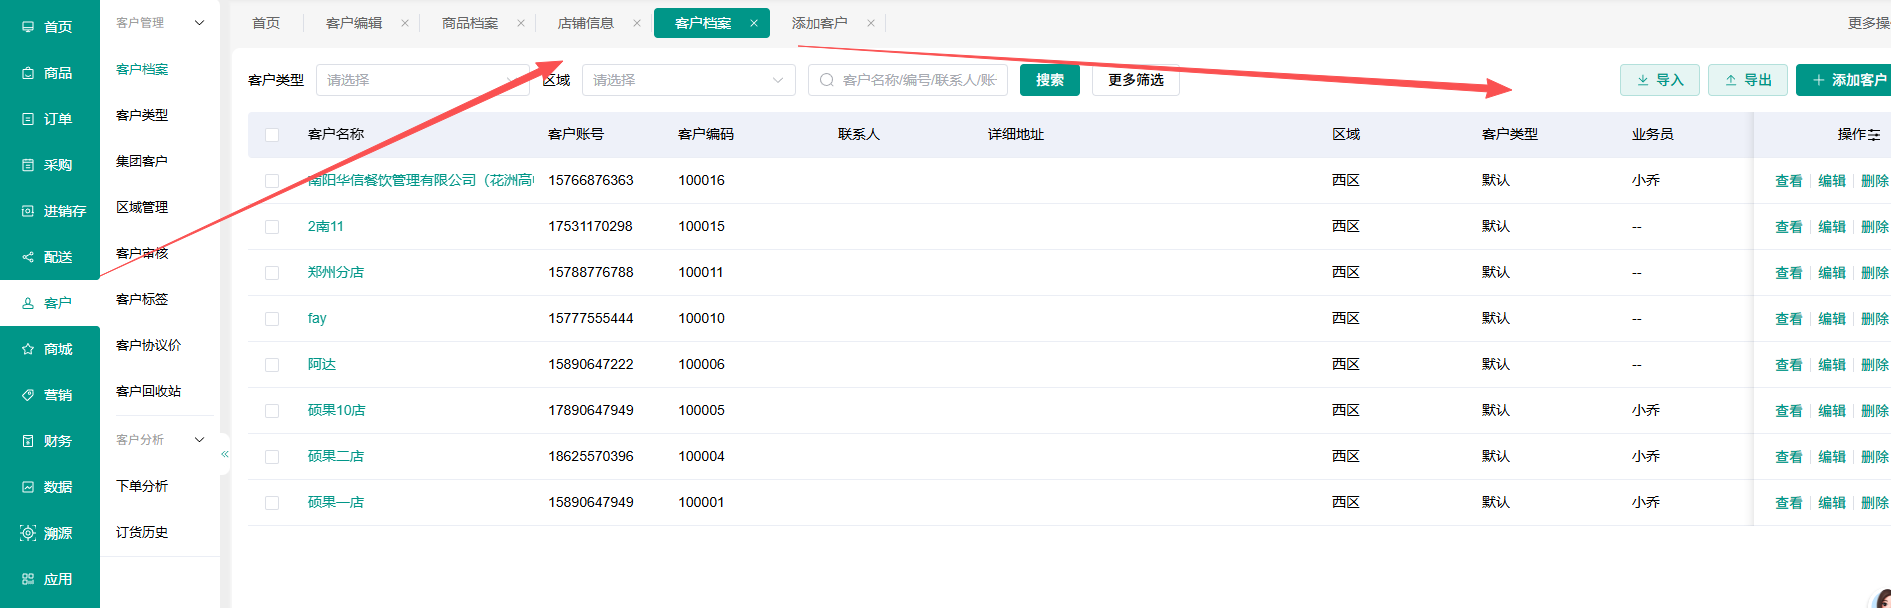This screenshot has width=1891, height=608.
Task: Go to 客户回收站 in the submenu
Action: point(148,391)
